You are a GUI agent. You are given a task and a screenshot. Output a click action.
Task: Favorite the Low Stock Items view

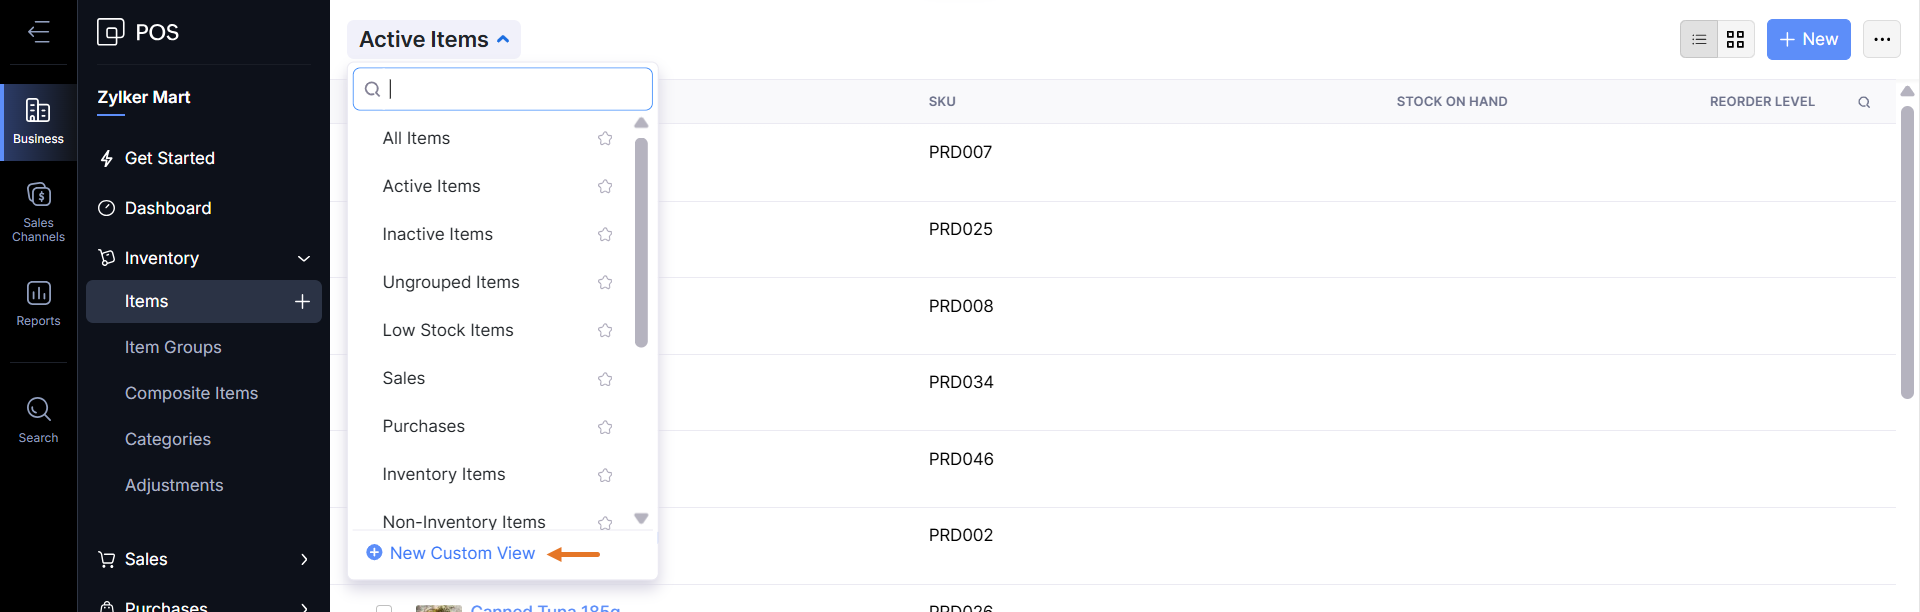(605, 330)
